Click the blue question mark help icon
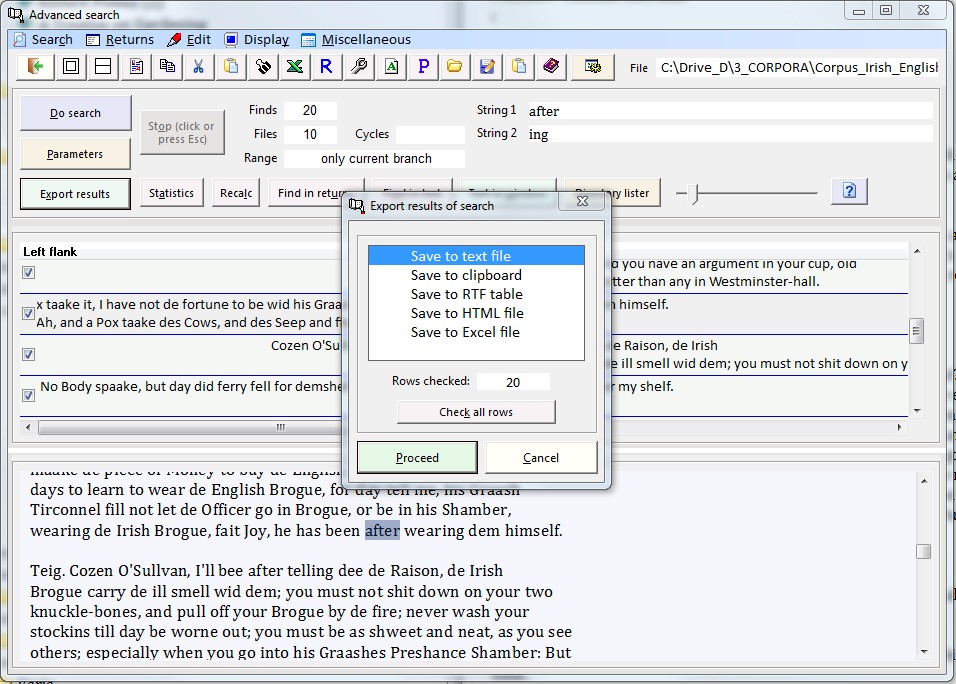 point(849,191)
